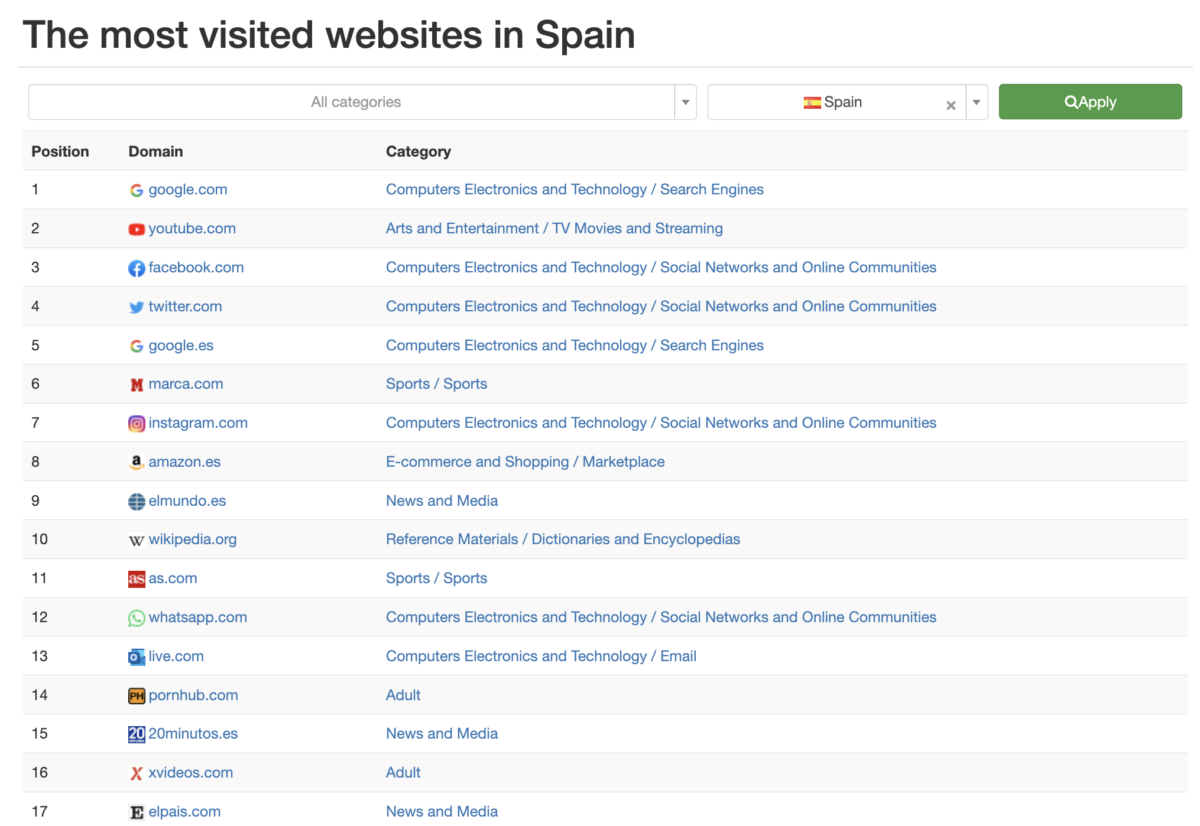
Task: Click the AS favicon icon
Action: click(136, 579)
